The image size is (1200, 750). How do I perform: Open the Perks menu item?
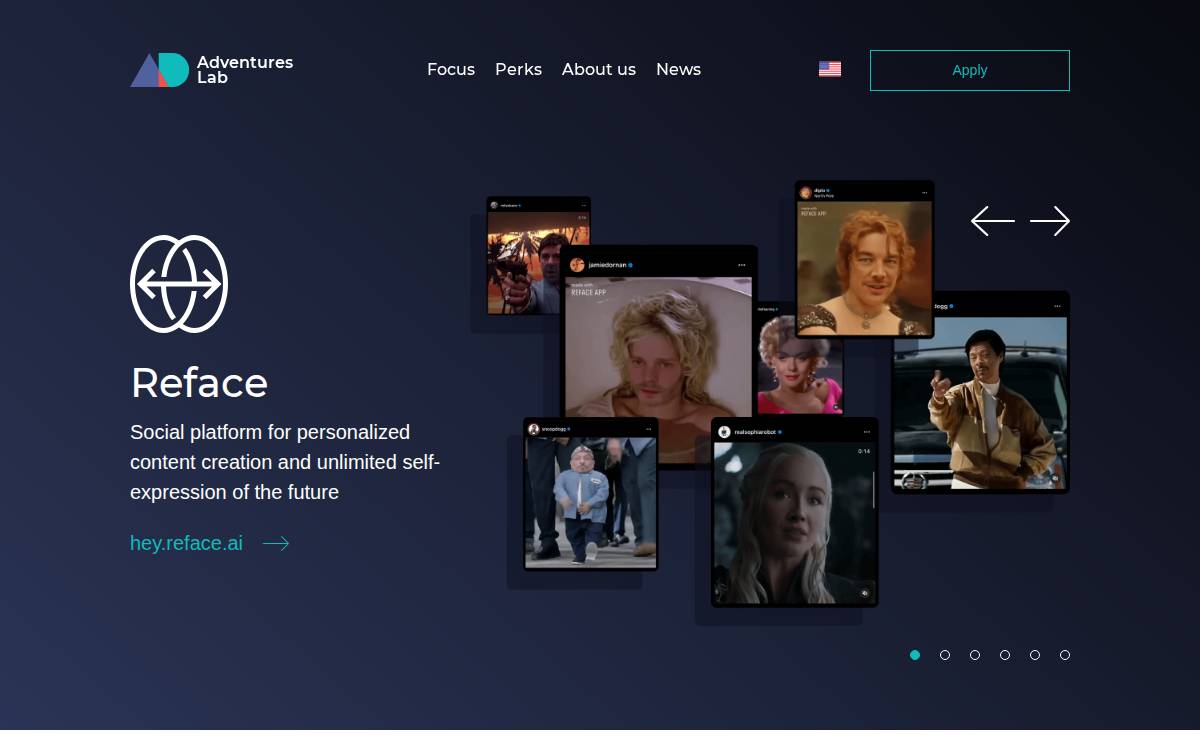518,69
